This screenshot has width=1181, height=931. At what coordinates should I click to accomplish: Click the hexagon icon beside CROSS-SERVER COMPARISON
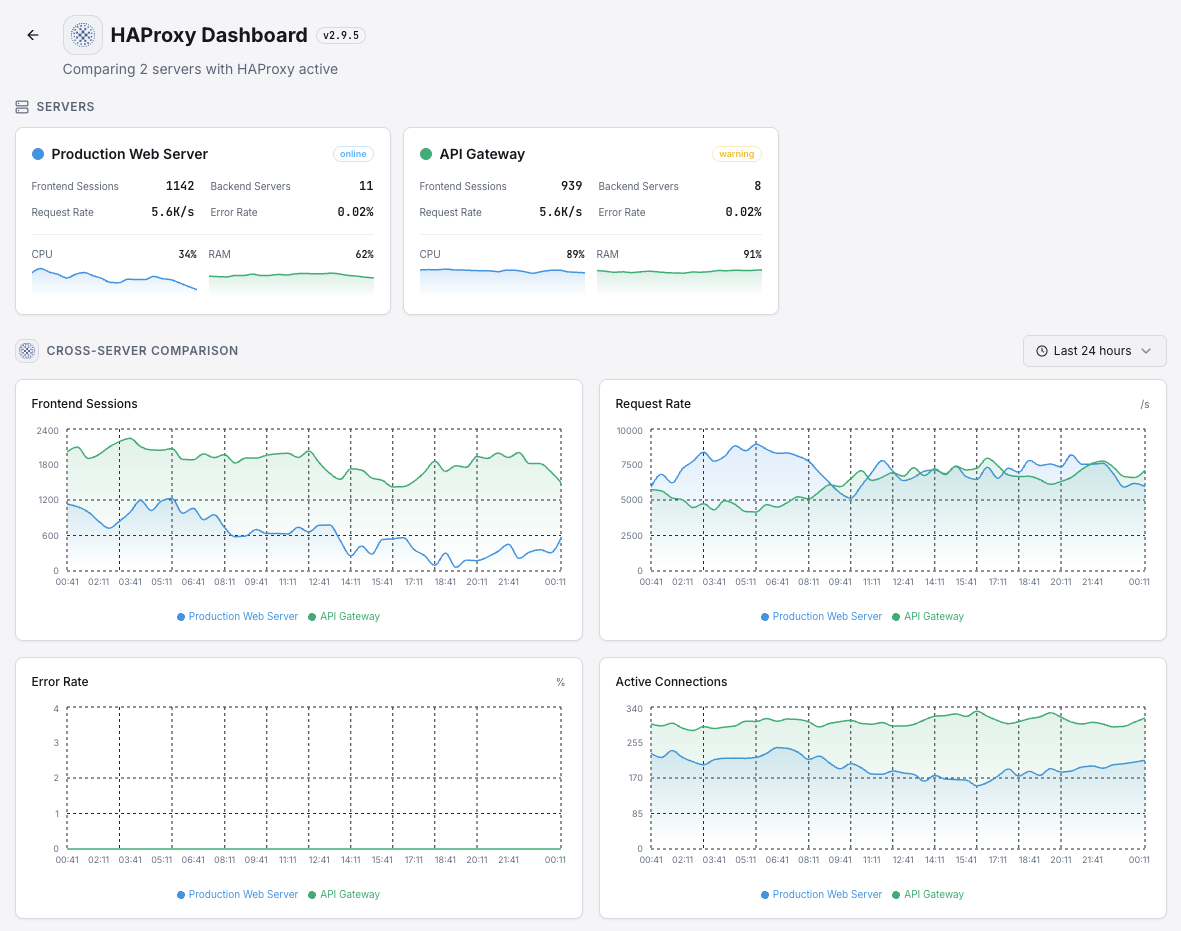(26, 351)
